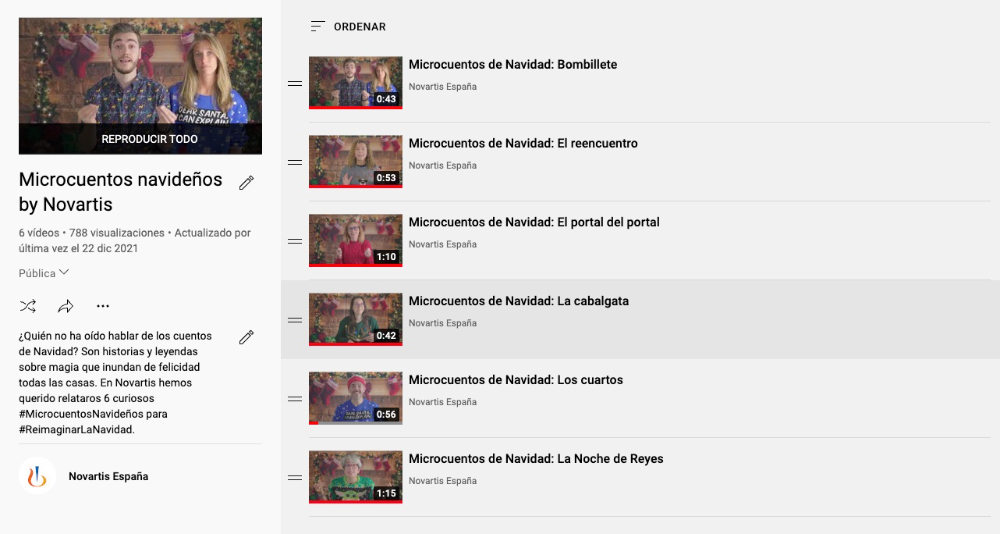Shuffle the playlist with the shuffle icon
Screen dimensions: 1000x534
[27, 306]
